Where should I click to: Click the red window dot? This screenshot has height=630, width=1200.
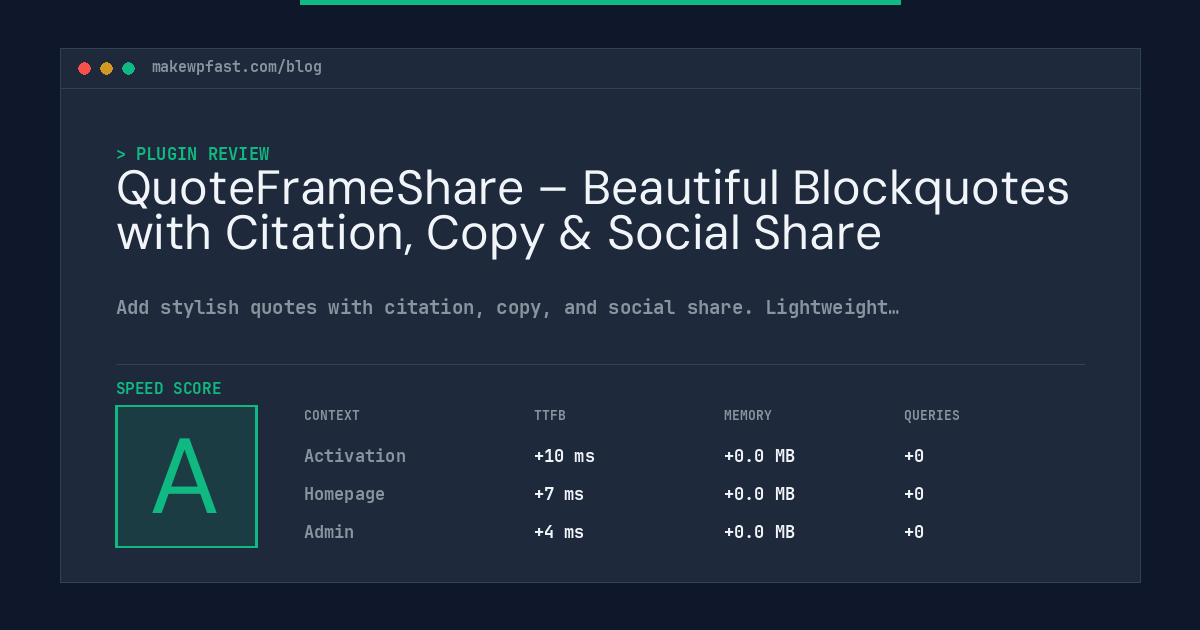[x=84, y=68]
